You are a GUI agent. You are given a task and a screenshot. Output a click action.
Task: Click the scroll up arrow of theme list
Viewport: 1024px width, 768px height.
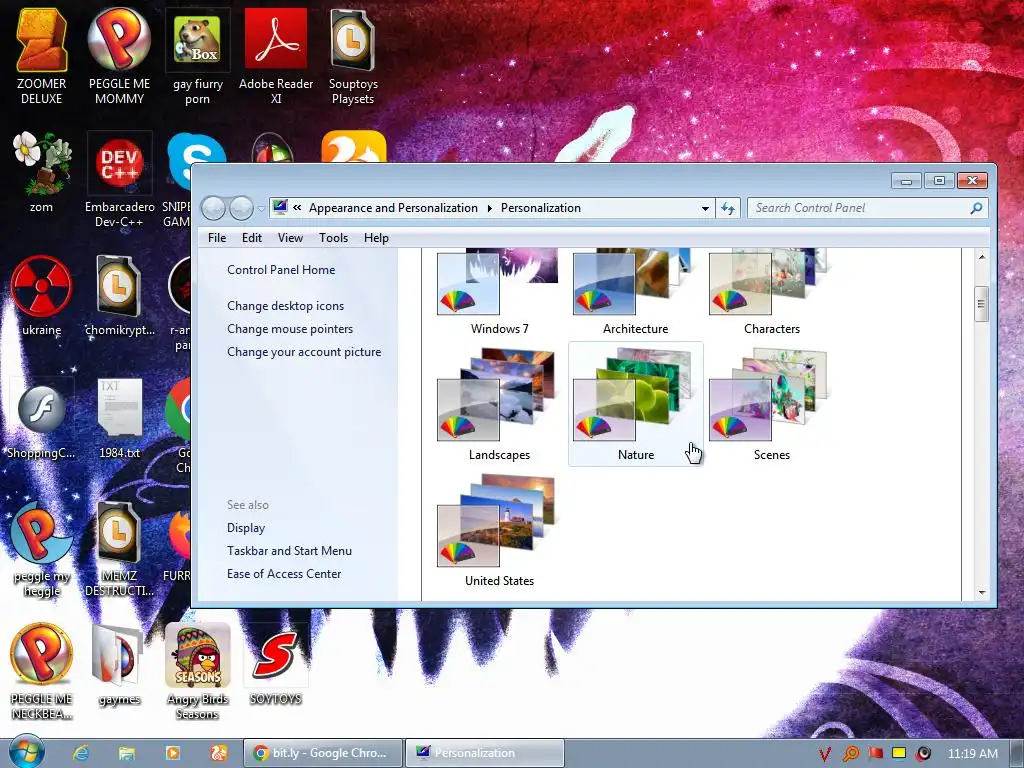(982, 257)
